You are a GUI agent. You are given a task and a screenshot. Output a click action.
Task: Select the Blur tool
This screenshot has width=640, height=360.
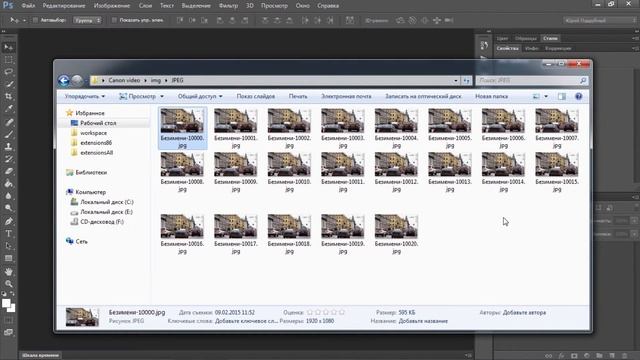[9, 196]
